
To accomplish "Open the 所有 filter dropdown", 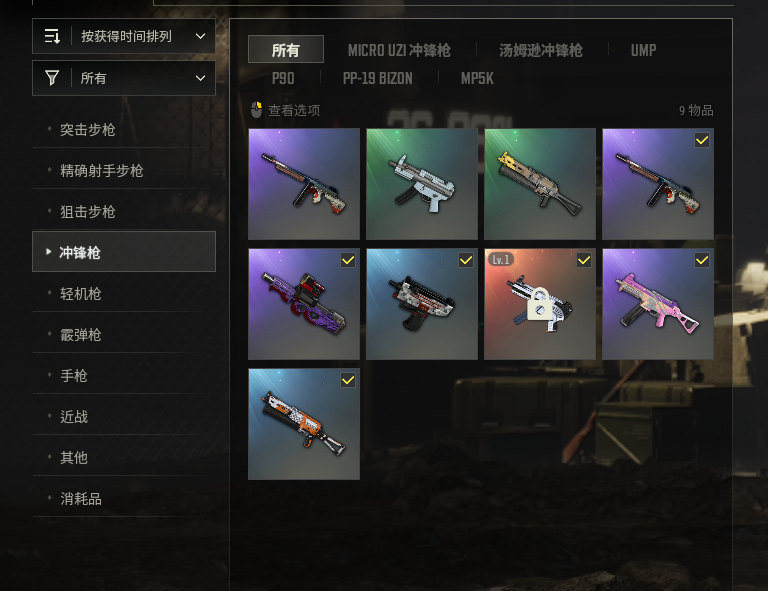I will [x=124, y=78].
